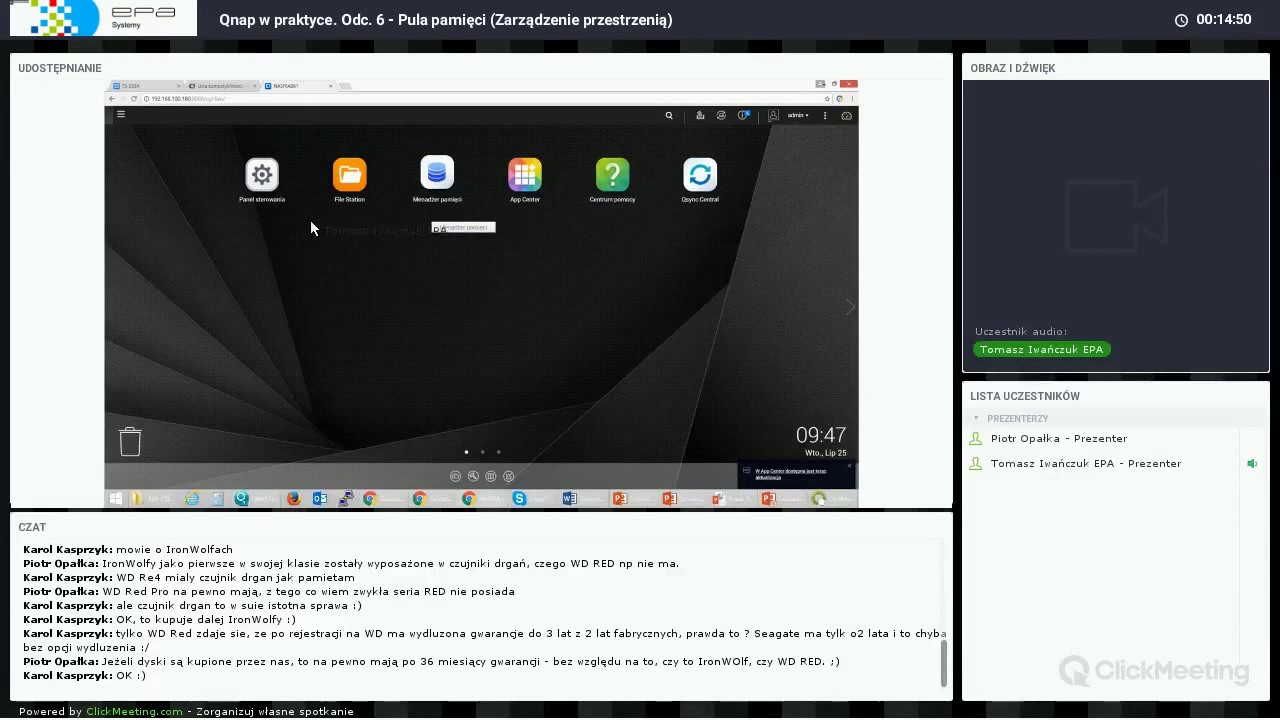Click the webinar title Qnap w praktyce
This screenshot has width=1280, height=720.
click(x=446, y=20)
